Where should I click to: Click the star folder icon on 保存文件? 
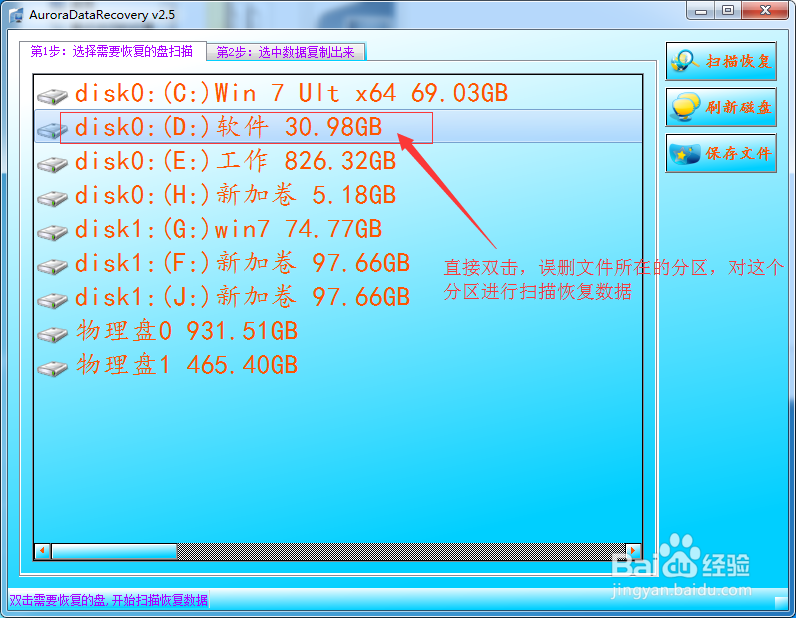(685, 154)
